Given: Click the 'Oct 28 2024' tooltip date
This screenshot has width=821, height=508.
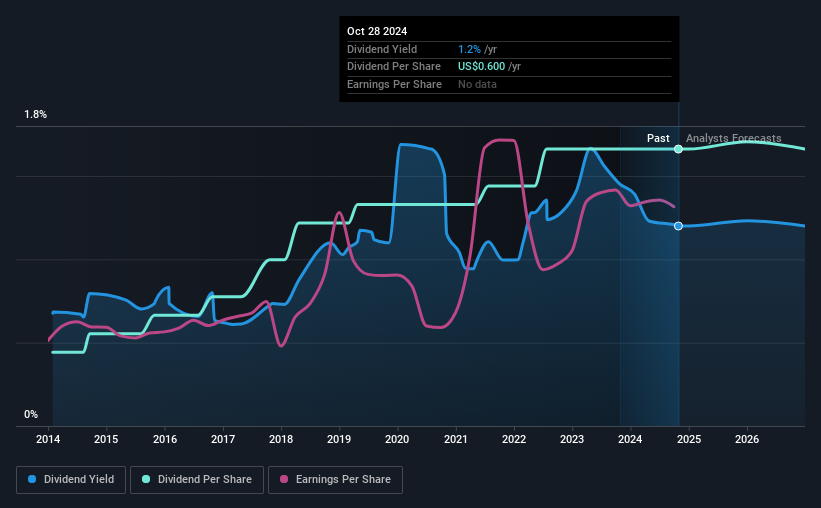Looking at the screenshot, I should [377, 31].
